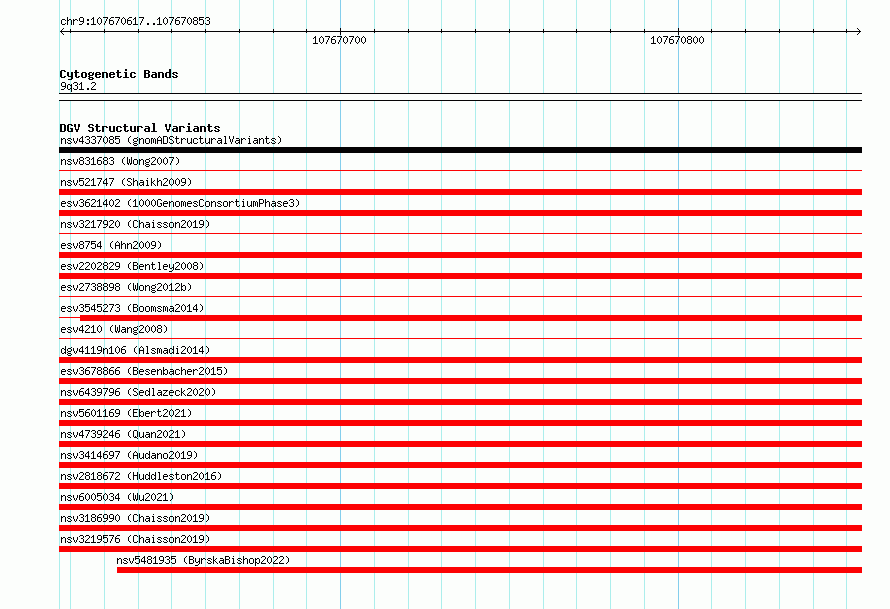This screenshot has height=609, width=890.
Task: Open variant nsv4739246 (Quan2021)
Action: [x=123, y=434]
